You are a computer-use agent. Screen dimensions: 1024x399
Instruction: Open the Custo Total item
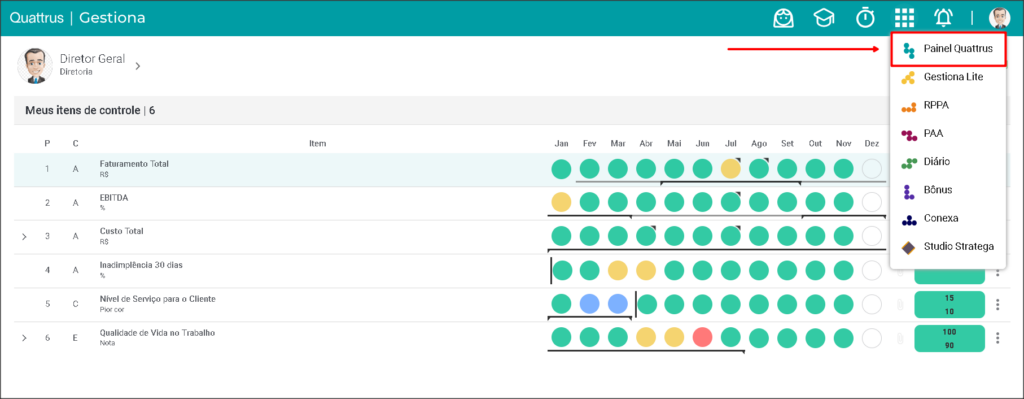coord(121,231)
